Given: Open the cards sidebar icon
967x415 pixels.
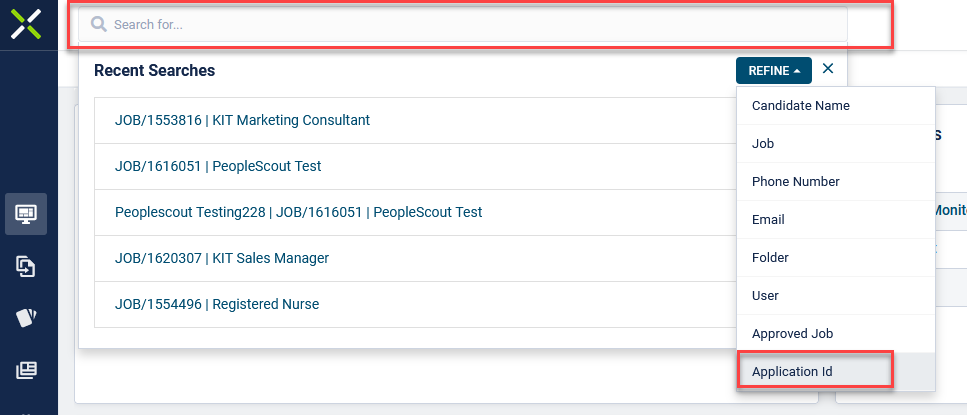Looking at the screenshot, I should (x=26, y=318).
